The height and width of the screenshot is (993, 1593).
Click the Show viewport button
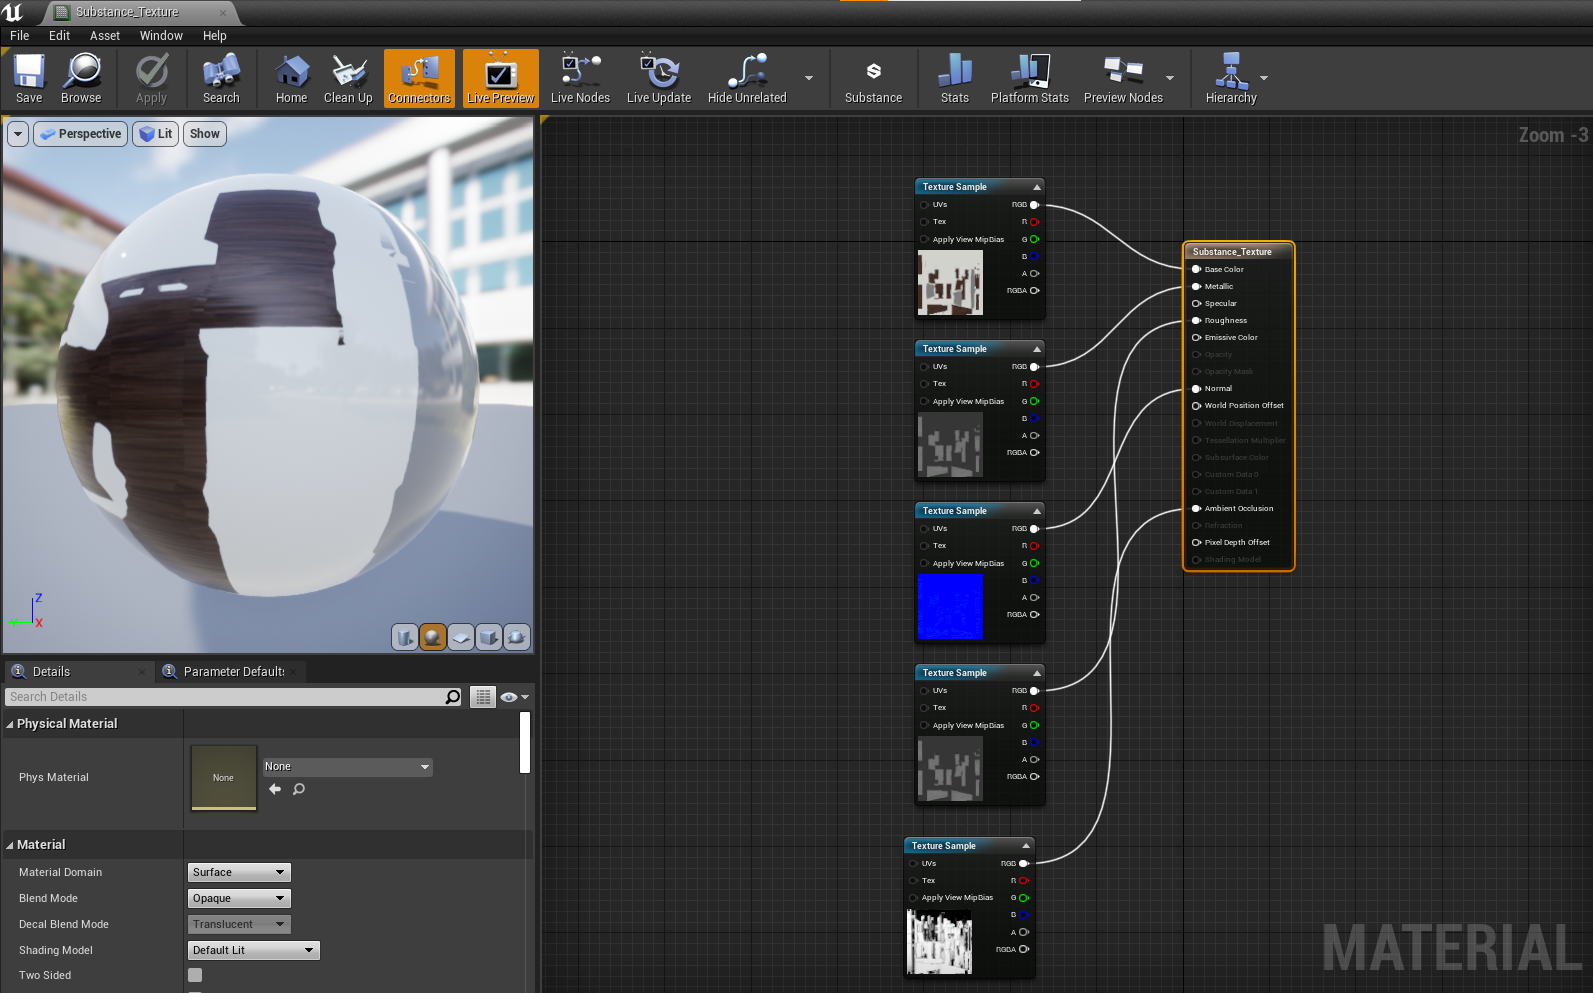click(205, 134)
